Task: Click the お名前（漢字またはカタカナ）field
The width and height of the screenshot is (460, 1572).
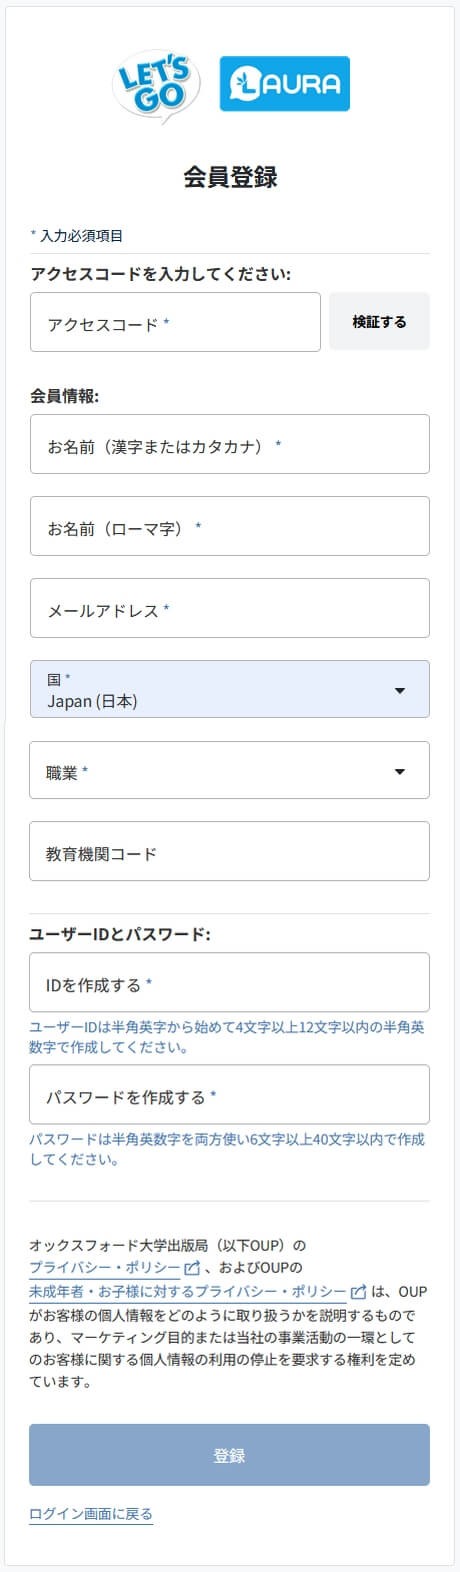Action: coord(230,444)
